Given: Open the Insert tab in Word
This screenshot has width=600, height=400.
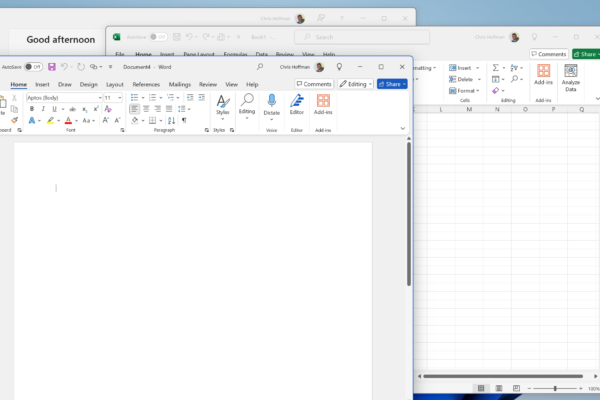Looking at the screenshot, I should click(x=42, y=85).
